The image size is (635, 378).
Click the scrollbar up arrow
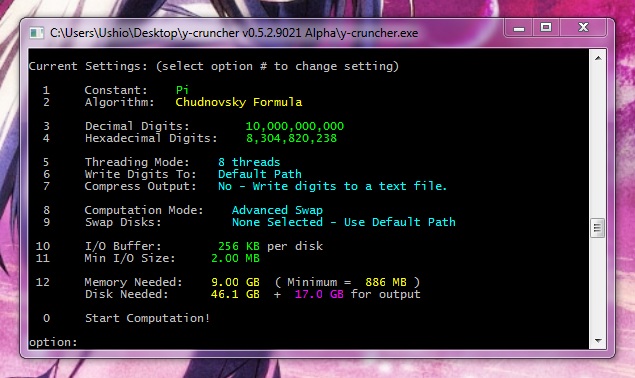tap(598, 58)
